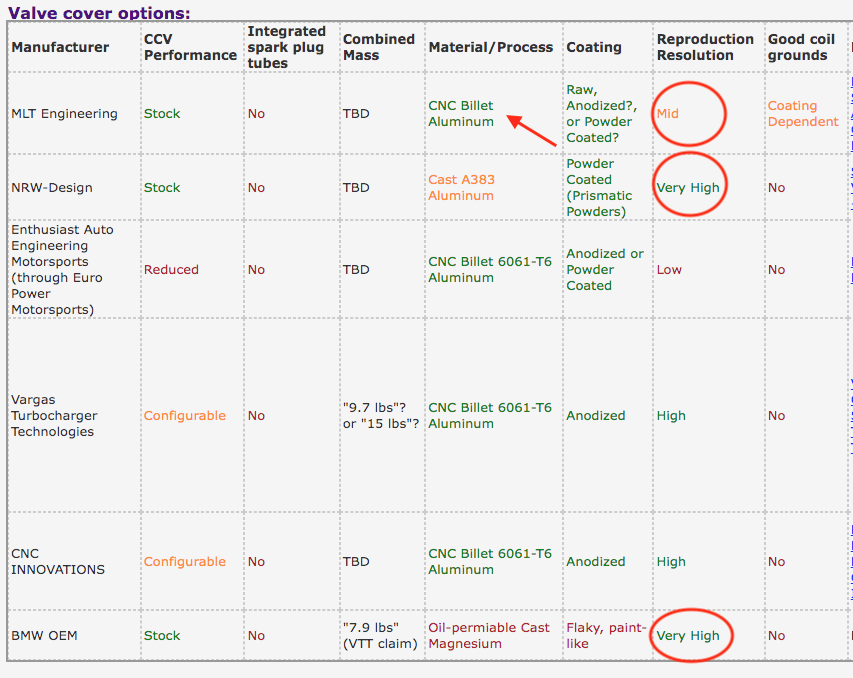
Task: Select the CNC INNOVATIONS manufacturer cell
Action: (x=58, y=562)
